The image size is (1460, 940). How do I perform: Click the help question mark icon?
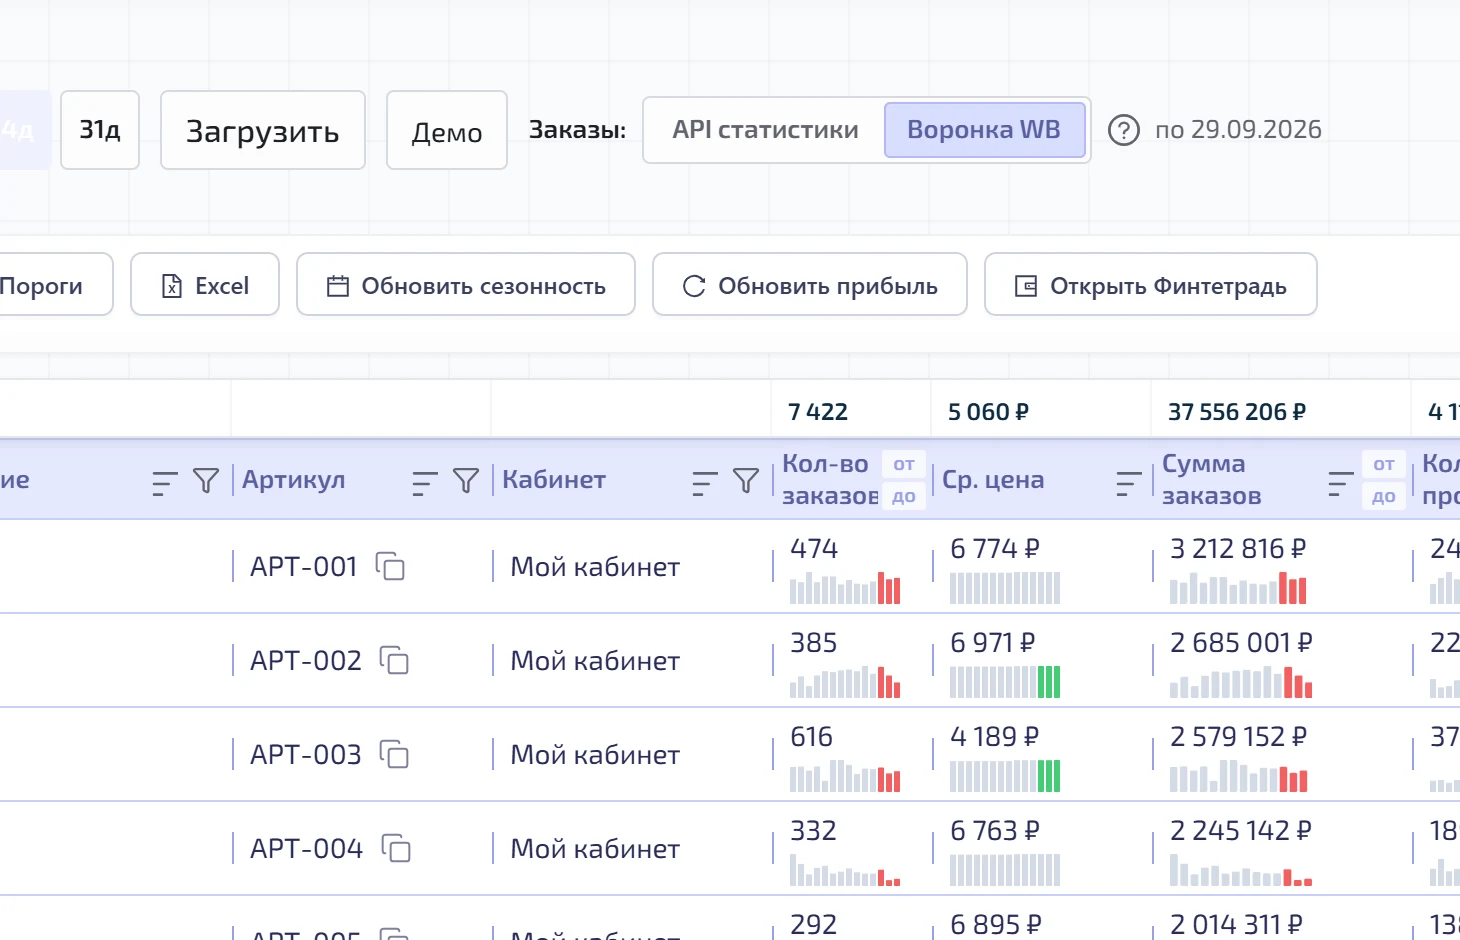1124,130
